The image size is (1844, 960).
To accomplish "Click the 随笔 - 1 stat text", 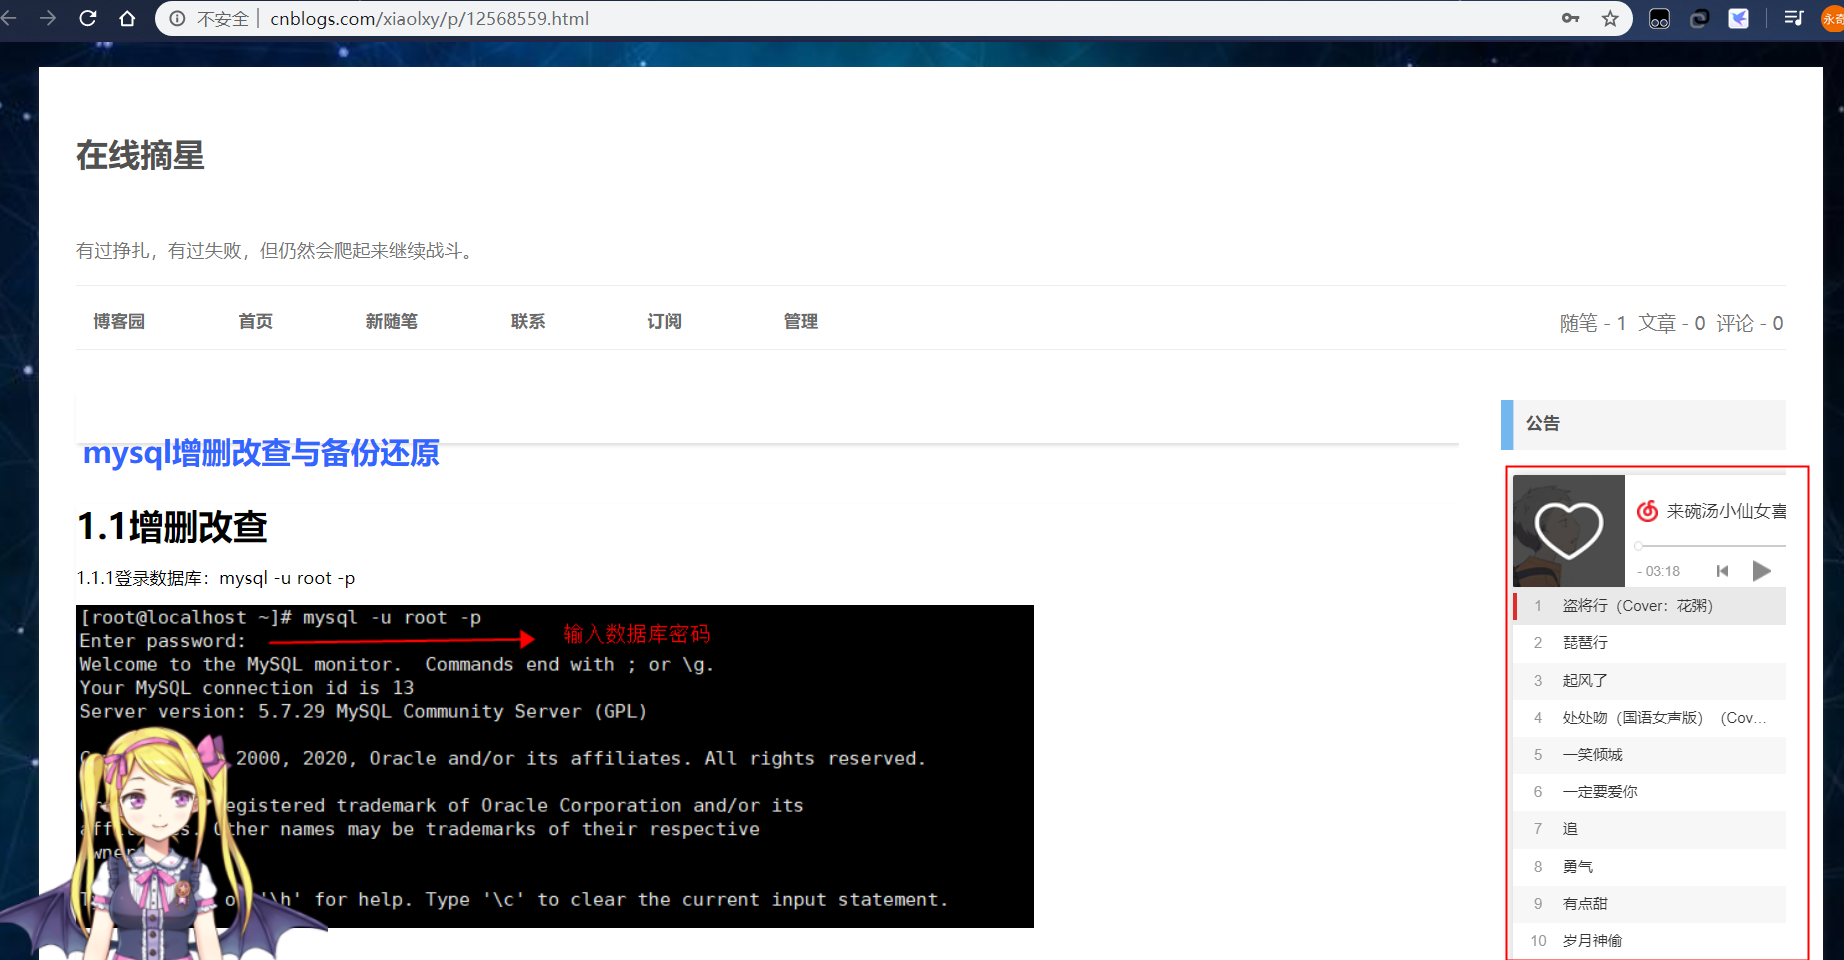I will click(1593, 323).
